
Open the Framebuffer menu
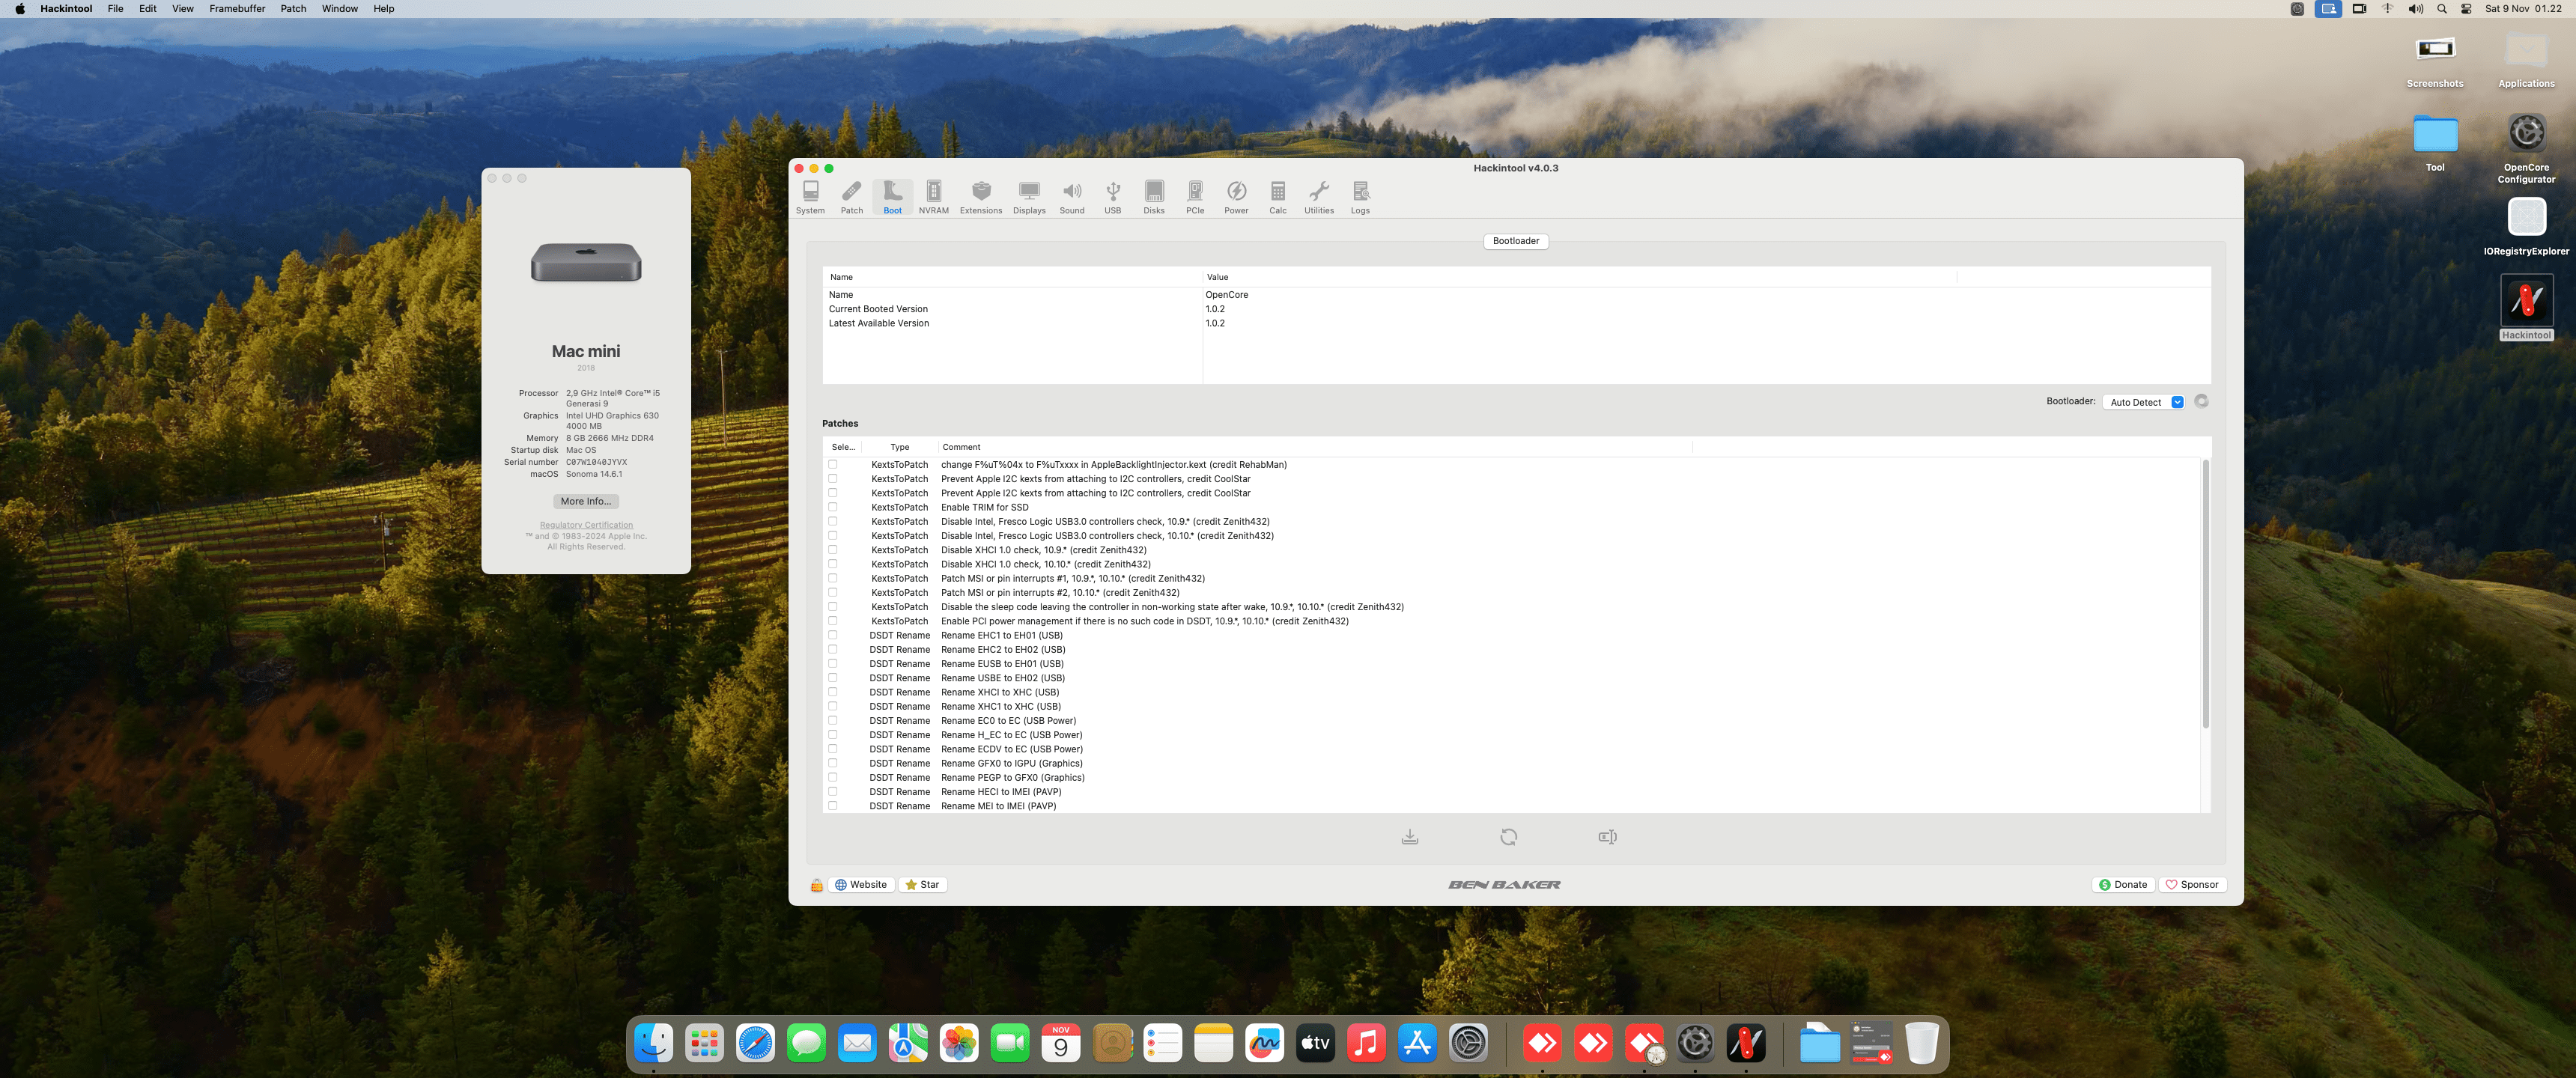tap(237, 9)
